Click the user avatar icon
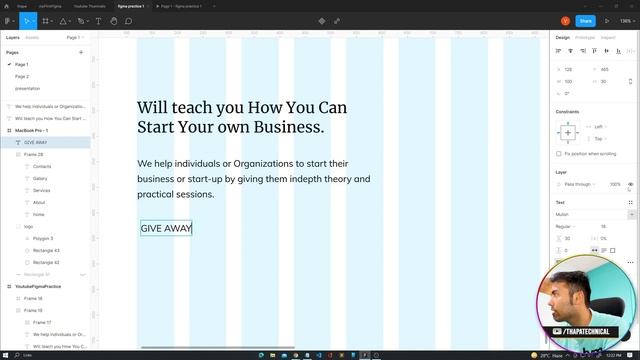Image resolution: width=640 pixels, height=360 pixels. click(x=565, y=21)
